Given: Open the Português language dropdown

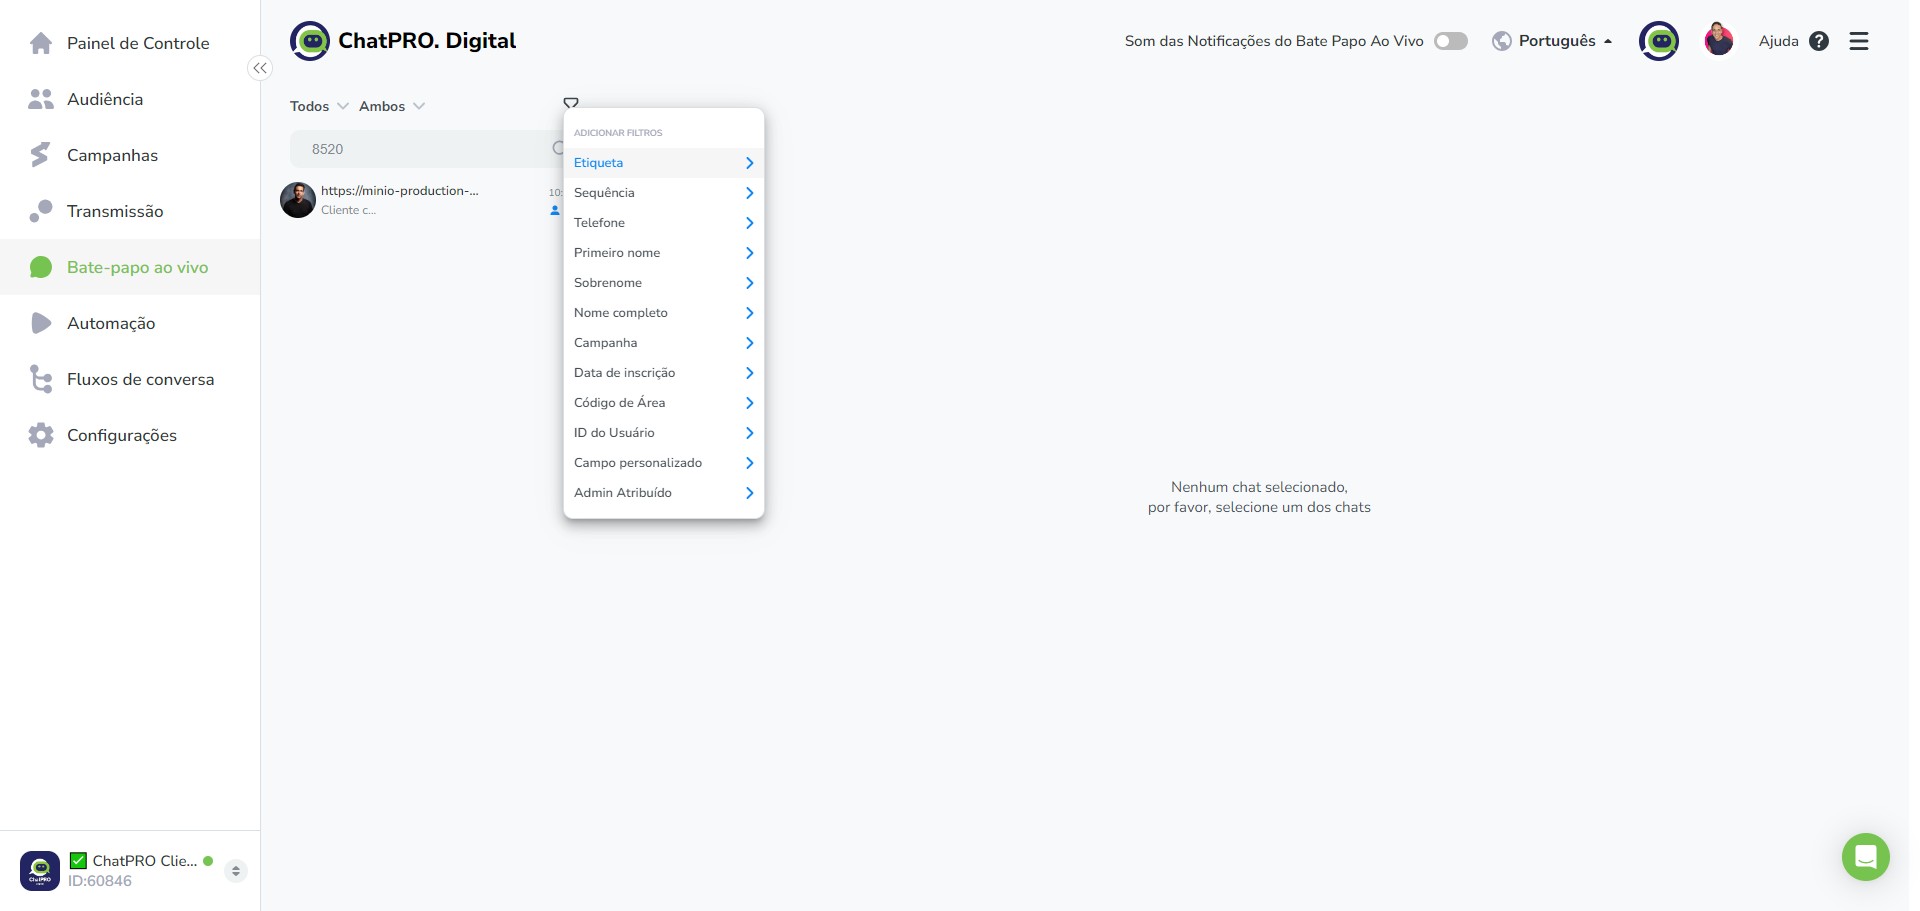Looking at the screenshot, I should click(x=1552, y=41).
